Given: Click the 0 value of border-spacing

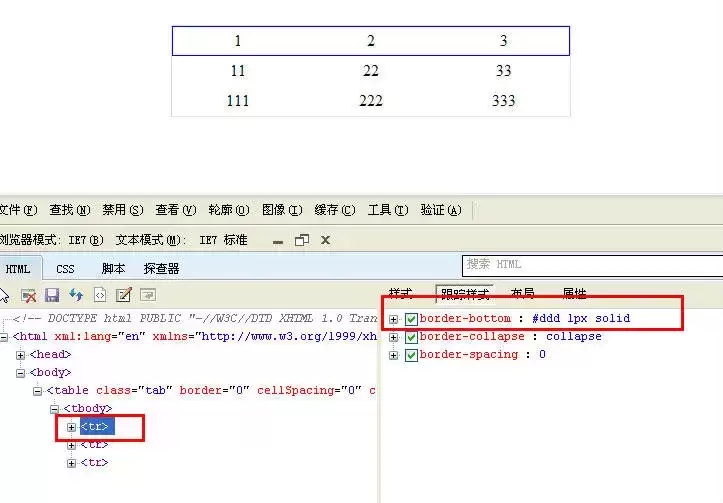Looking at the screenshot, I should (x=542, y=355).
